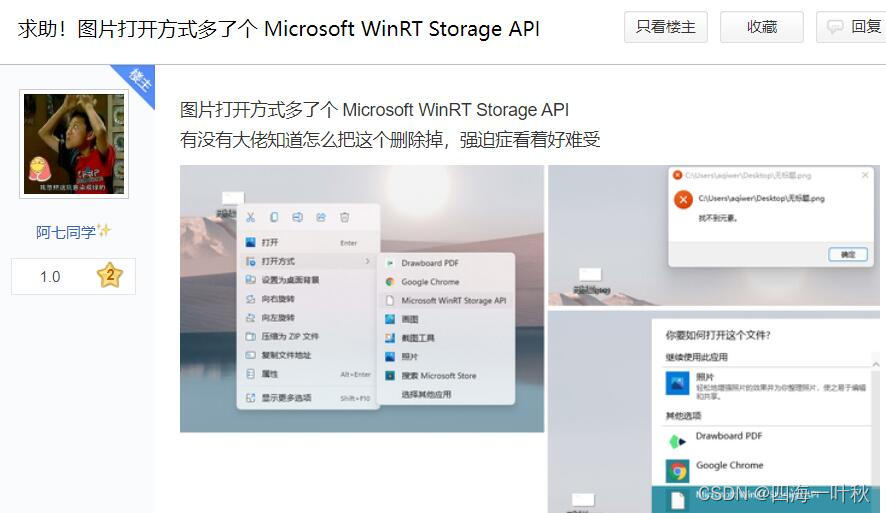Select 搜索 Microsoft Store entry
The height and width of the screenshot is (513, 886).
point(446,376)
